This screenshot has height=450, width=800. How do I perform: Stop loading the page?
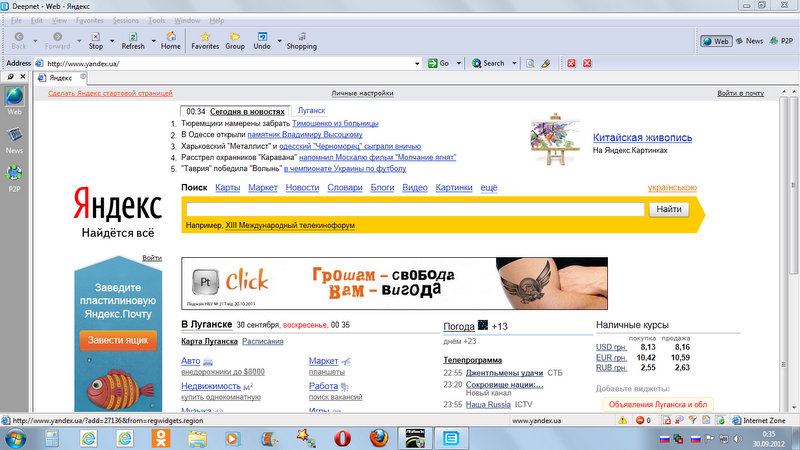coord(95,40)
